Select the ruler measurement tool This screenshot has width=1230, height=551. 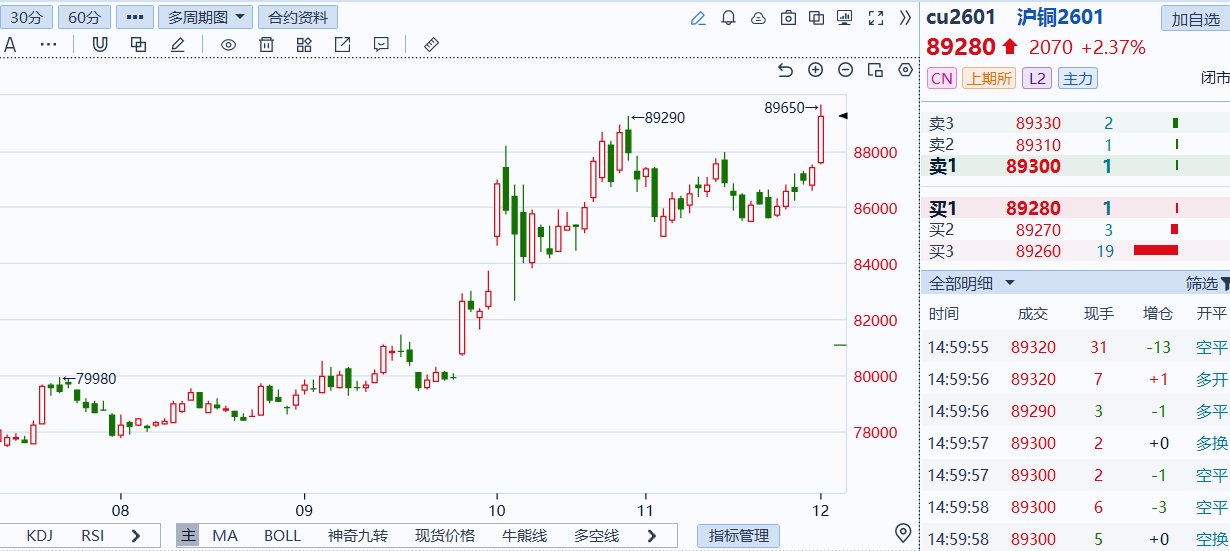click(x=431, y=44)
